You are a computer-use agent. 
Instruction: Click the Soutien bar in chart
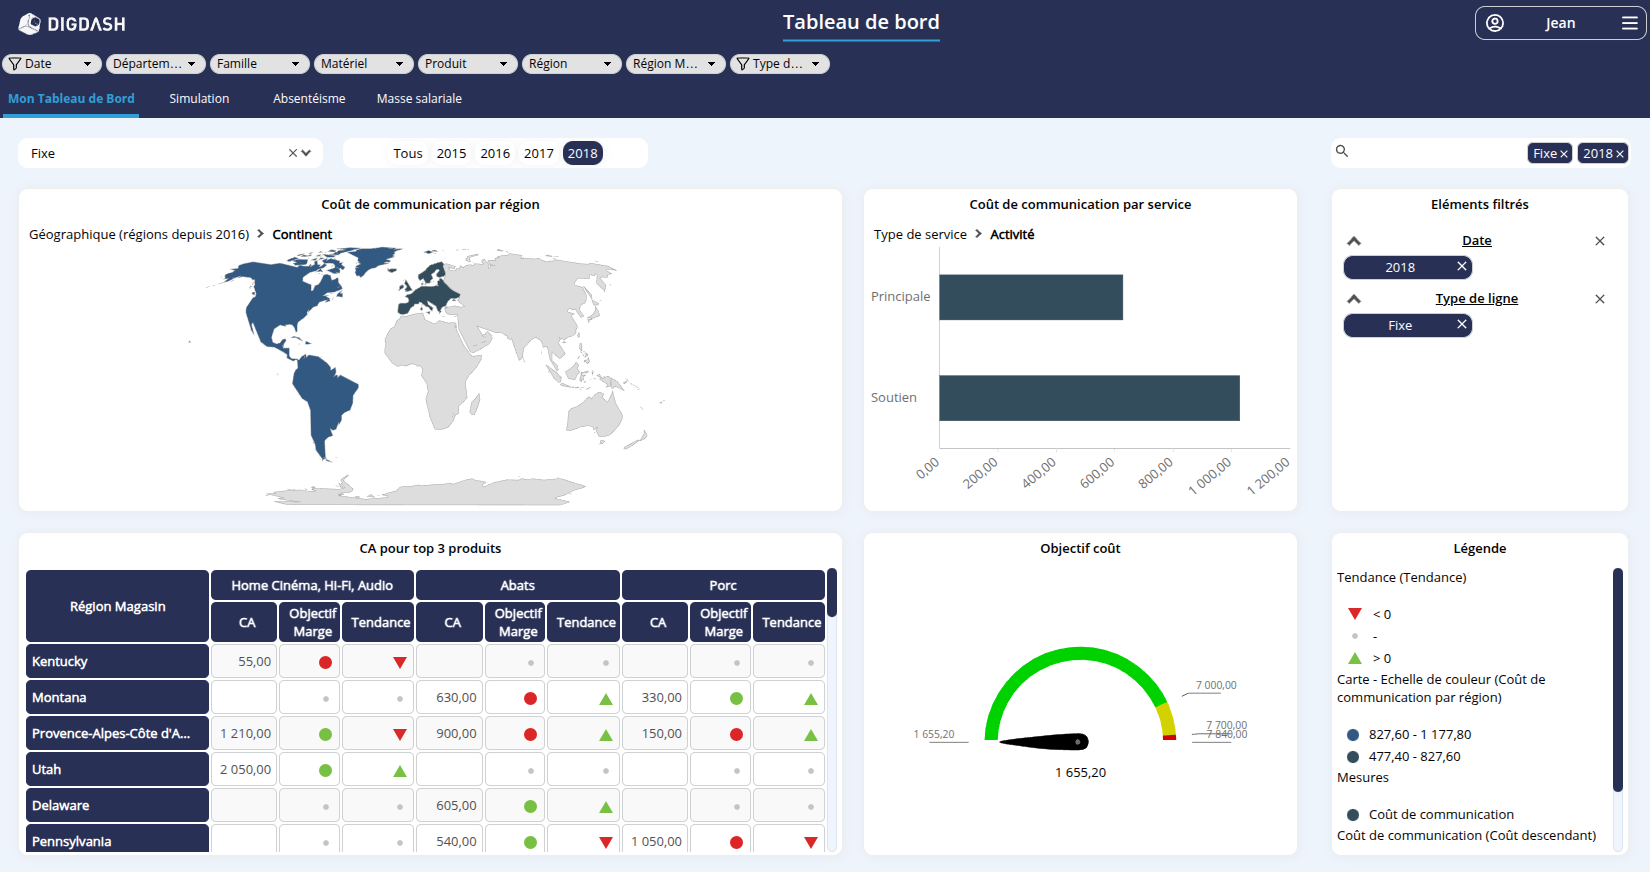pos(1088,398)
